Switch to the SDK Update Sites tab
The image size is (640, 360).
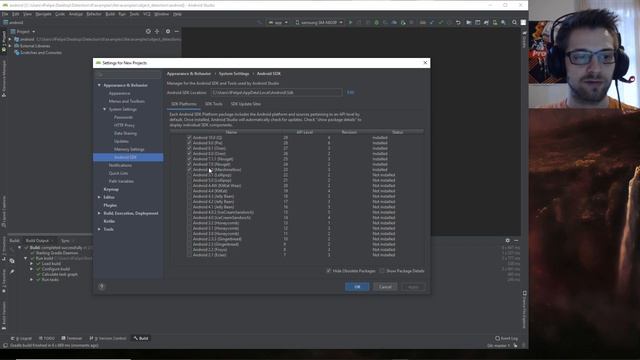coord(246,104)
